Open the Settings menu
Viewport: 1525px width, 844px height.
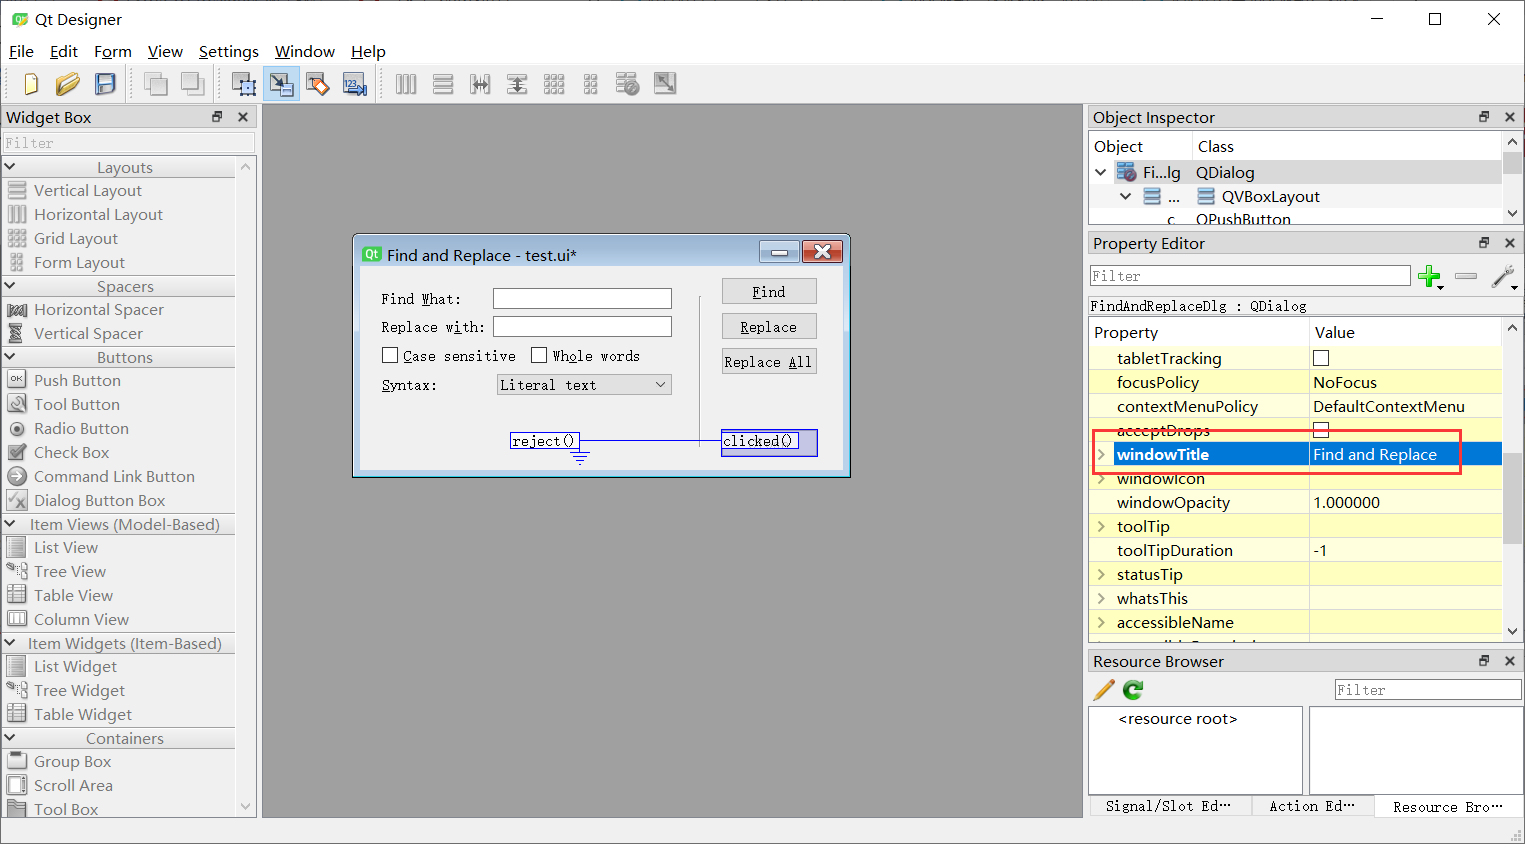pyautogui.click(x=228, y=51)
